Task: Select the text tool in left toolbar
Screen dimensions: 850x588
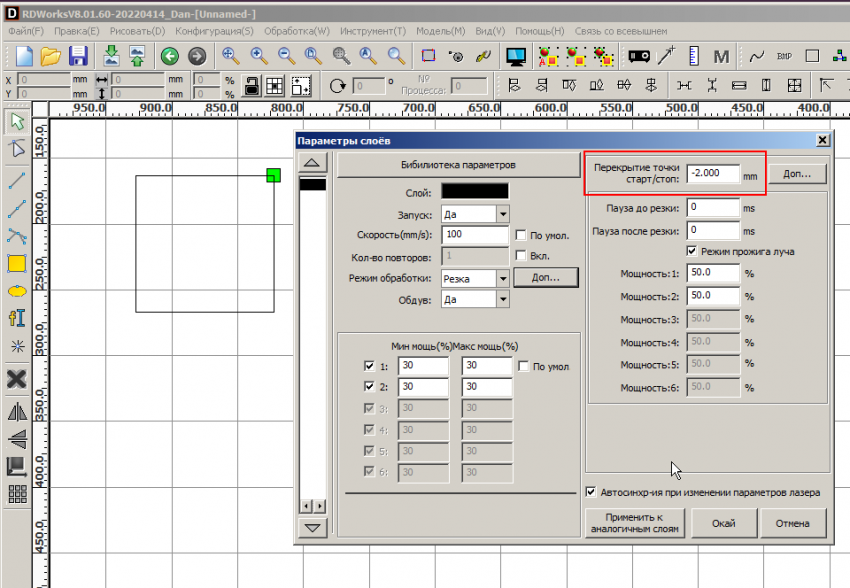Action: click(16, 318)
